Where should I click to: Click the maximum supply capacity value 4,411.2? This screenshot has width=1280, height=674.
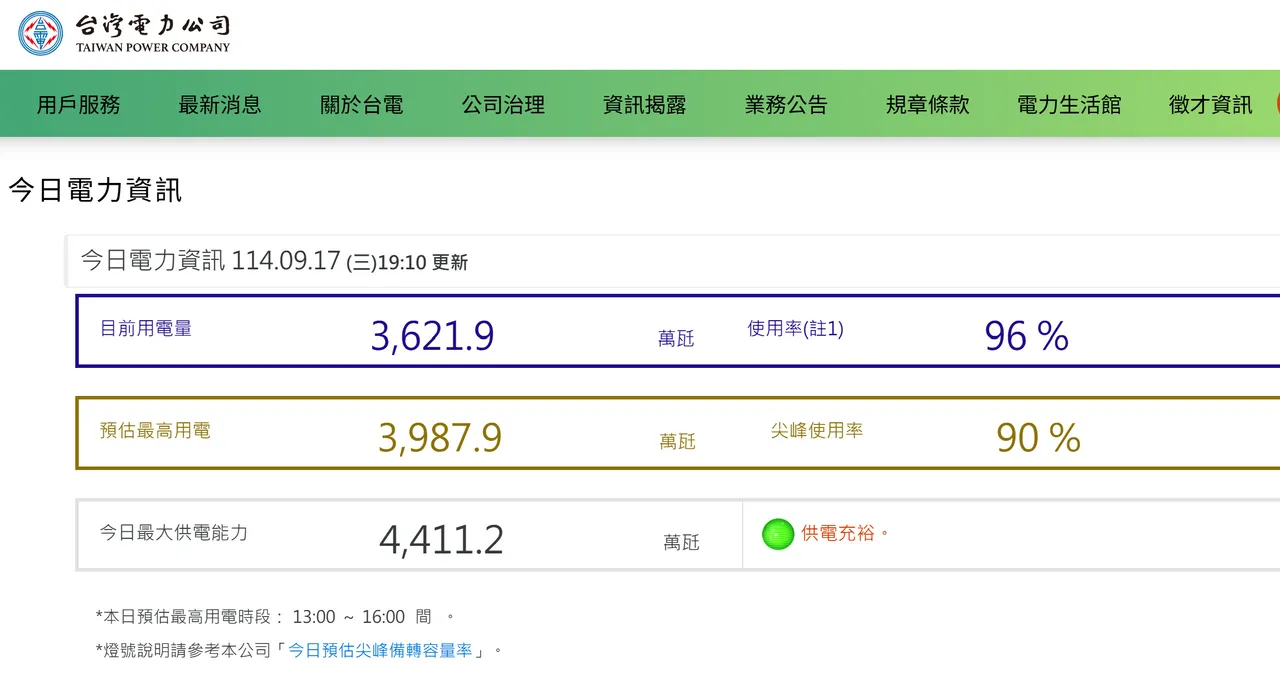coord(441,540)
